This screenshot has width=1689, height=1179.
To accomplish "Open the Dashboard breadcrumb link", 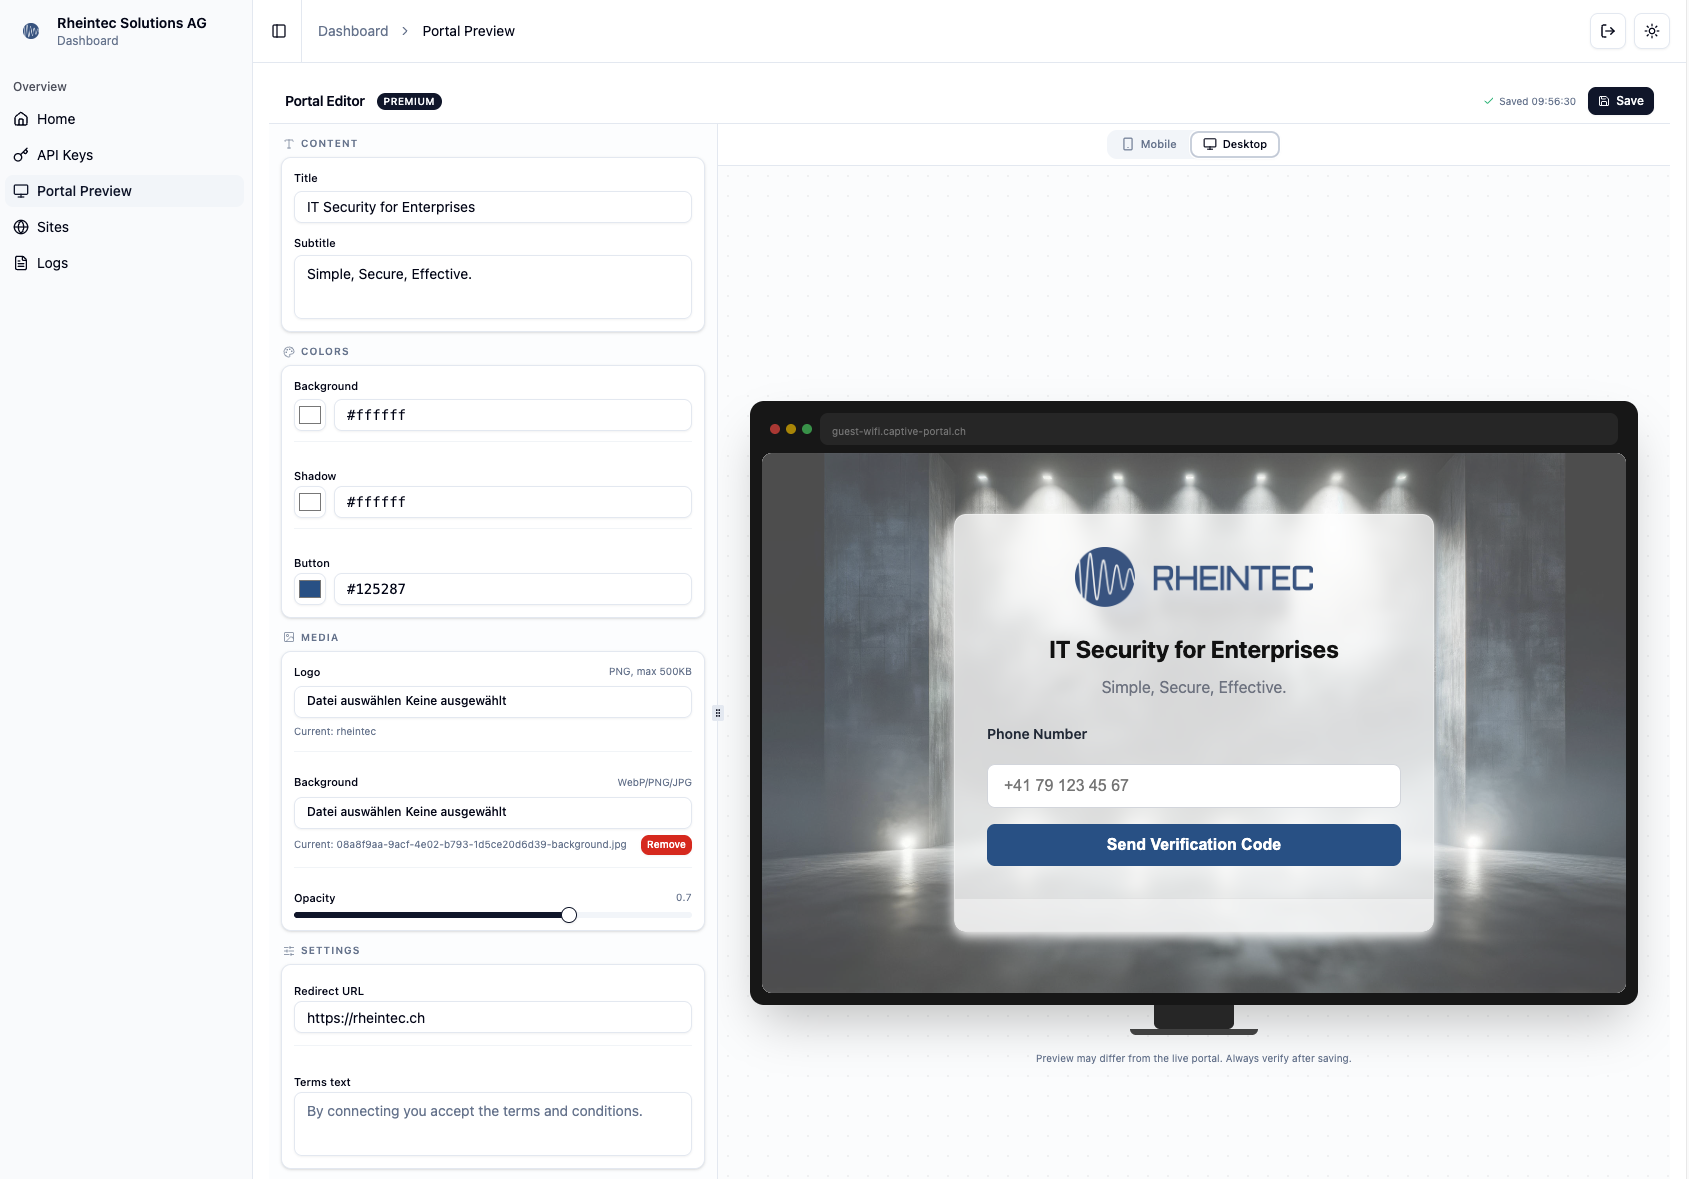I will click(x=352, y=31).
